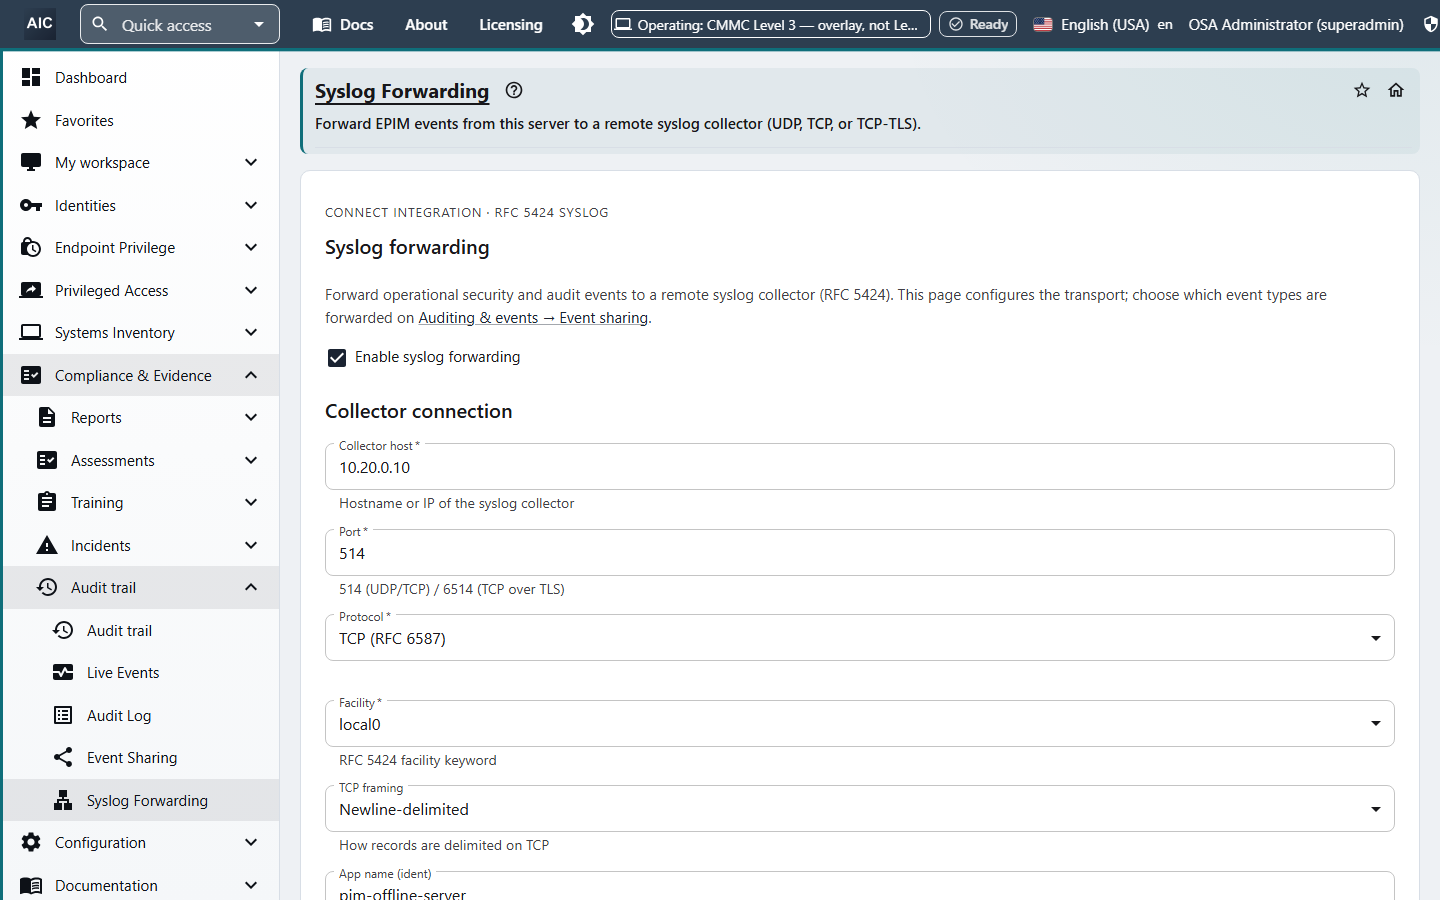Click the Configuration gear icon
The image size is (1440, 900).
pos(31,842)
